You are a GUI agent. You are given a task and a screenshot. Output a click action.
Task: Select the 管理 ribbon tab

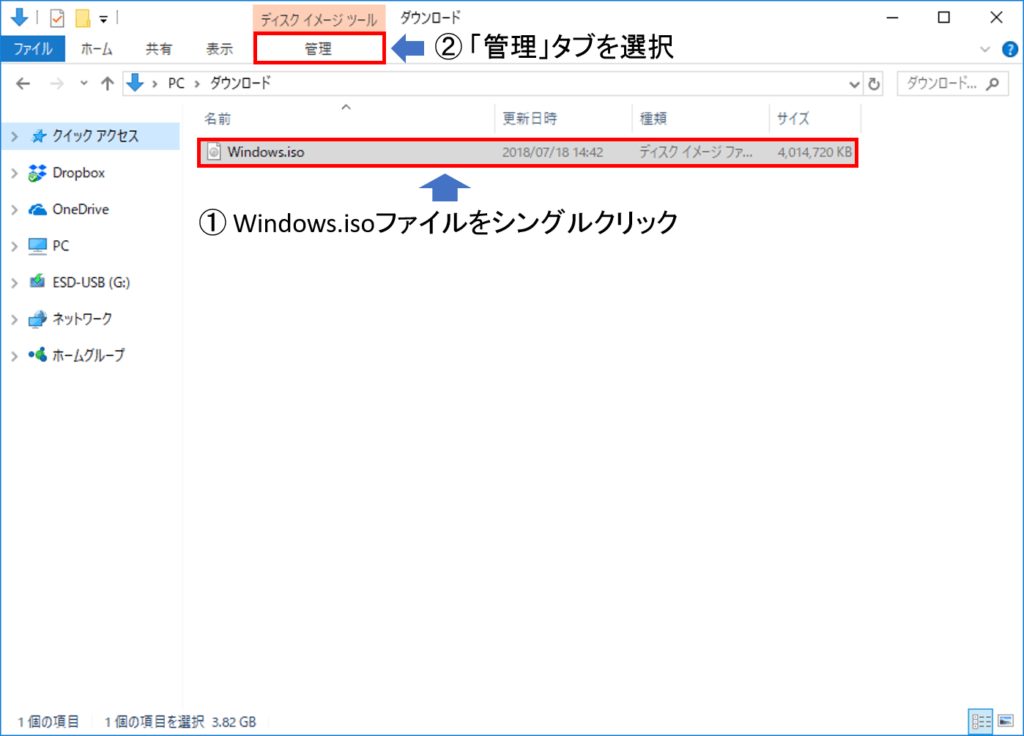[319, 49]
